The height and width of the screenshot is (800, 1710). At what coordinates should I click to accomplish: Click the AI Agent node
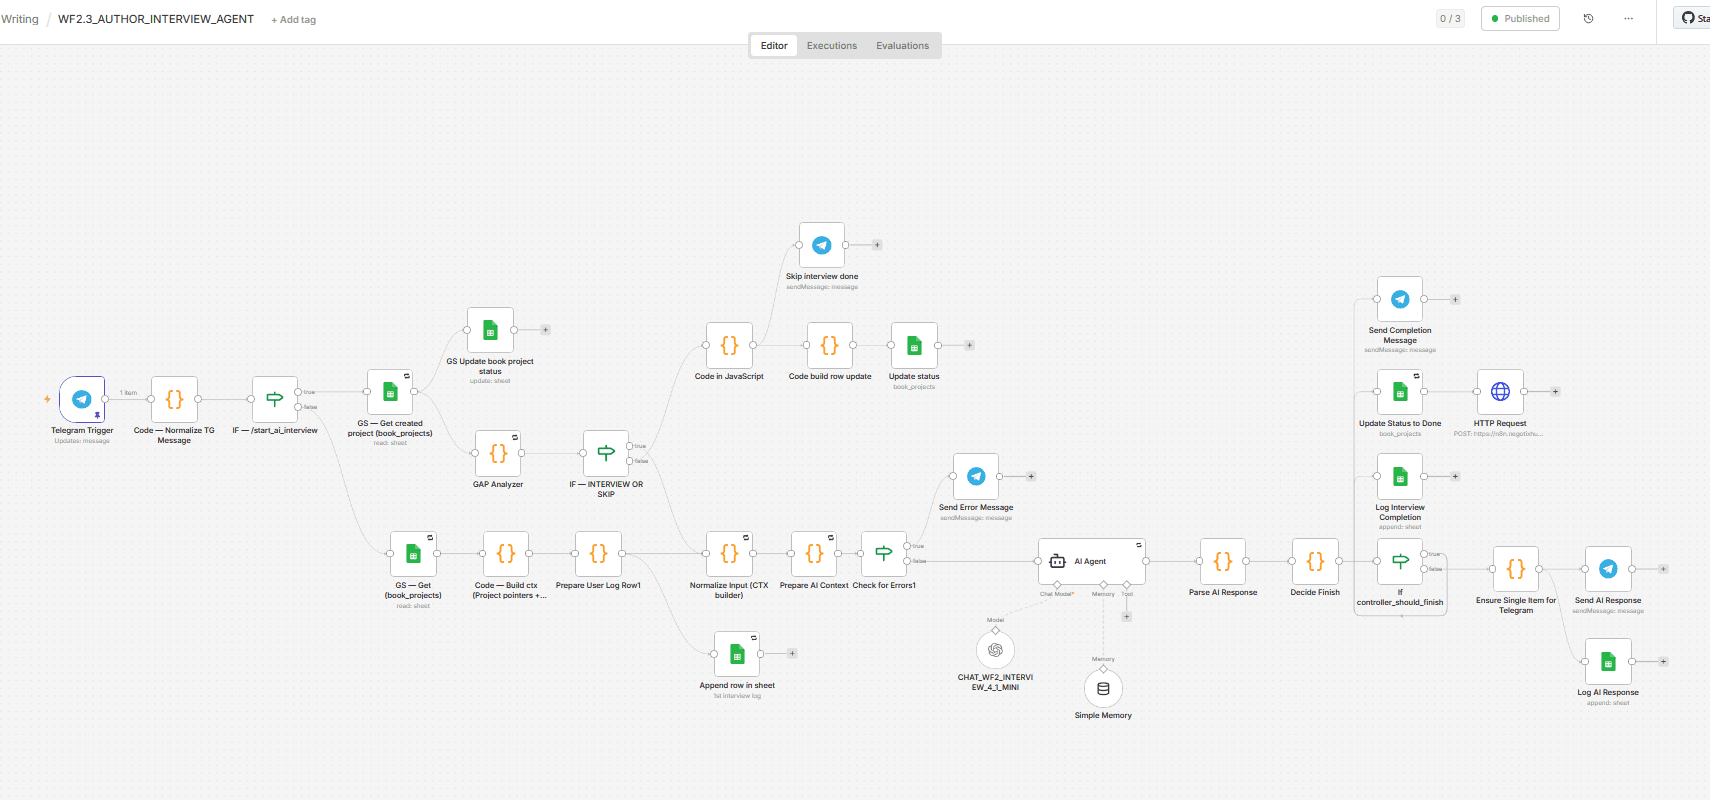point(1091,561)
